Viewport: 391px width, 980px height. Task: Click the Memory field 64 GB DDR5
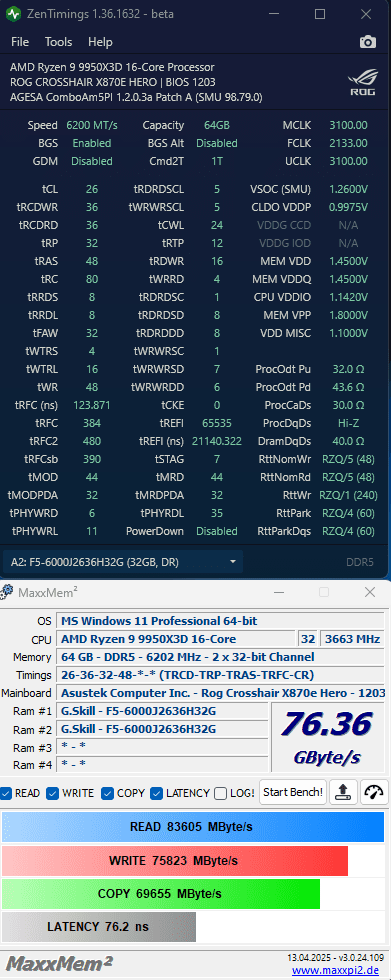(x=220, y=657)
